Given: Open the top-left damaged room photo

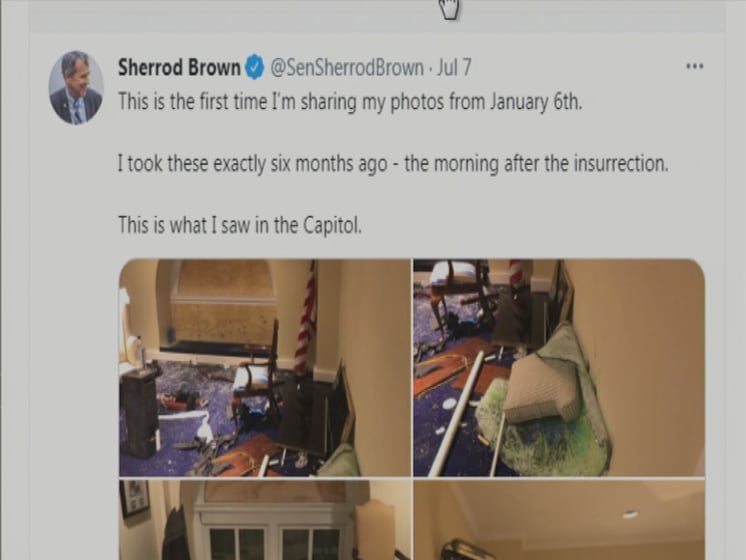Looking at the screenshot, I should point(265,367).
